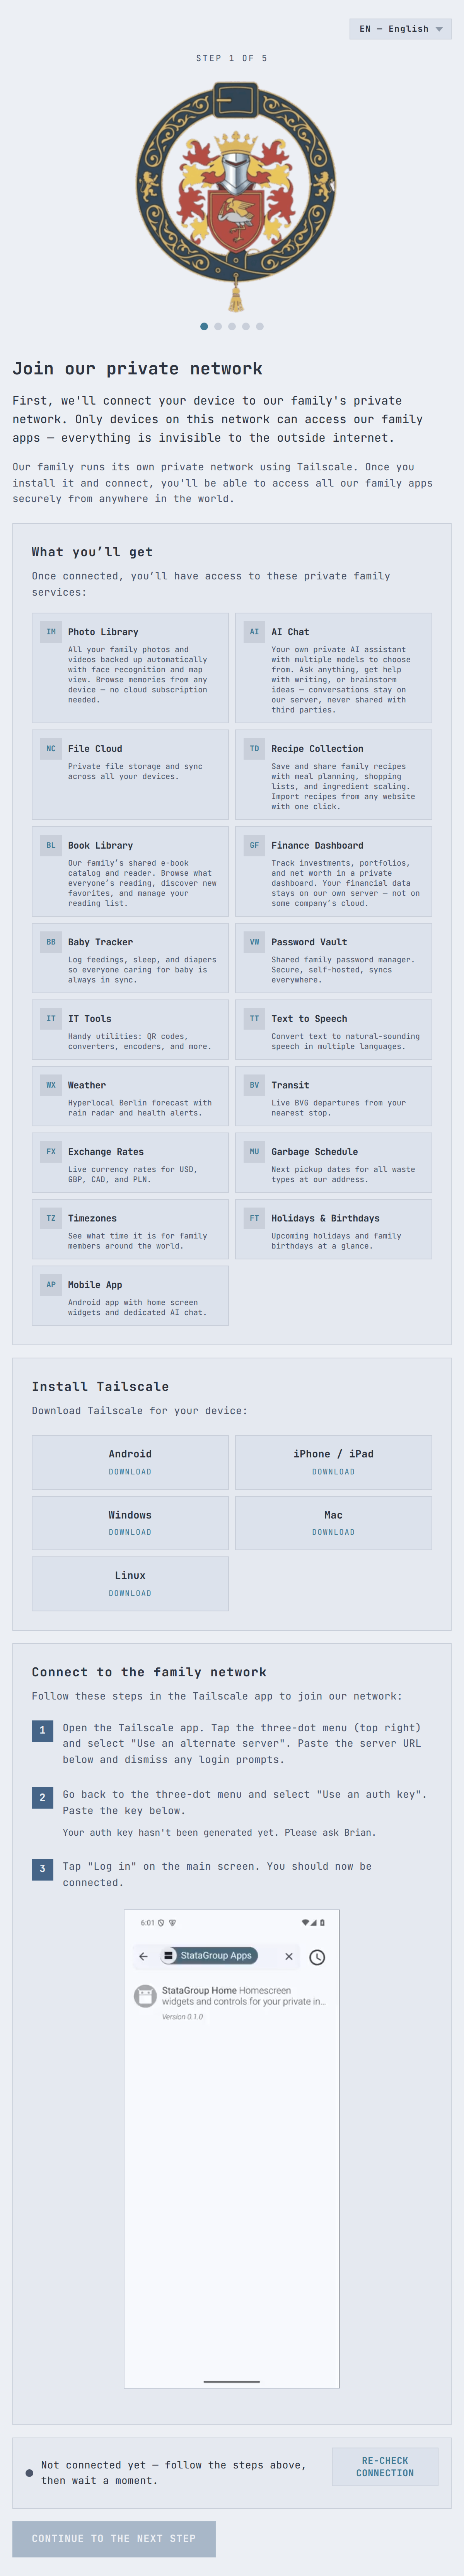464x2576 pixels.
Task: Download Tailscale for Linux
Action: coord(130,1583)
